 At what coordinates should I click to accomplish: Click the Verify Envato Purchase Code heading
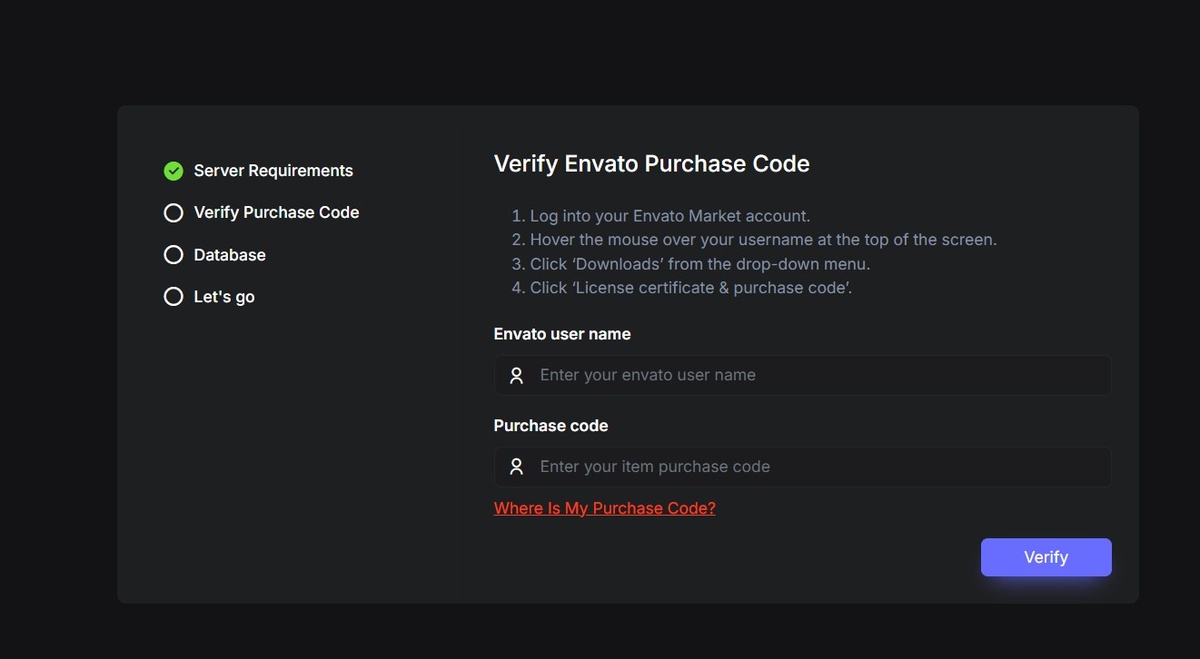pyautogui.click(x=652, y=164)
